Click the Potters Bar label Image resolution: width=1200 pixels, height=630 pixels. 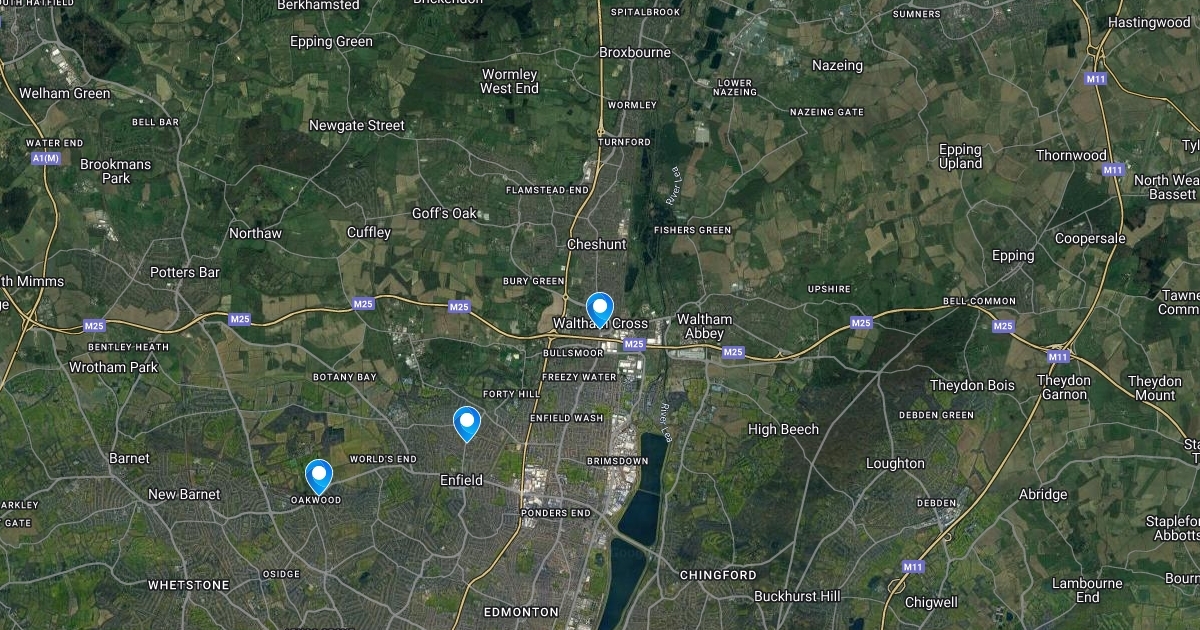(x=184, y=272)
